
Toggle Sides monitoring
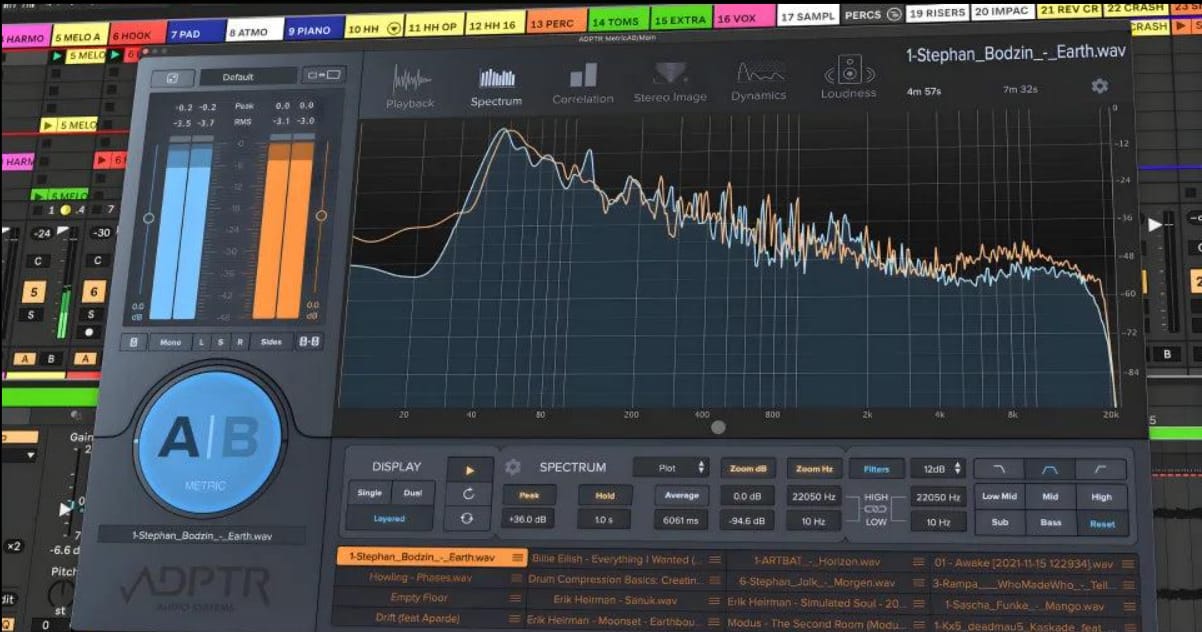(x=271, y=342)
